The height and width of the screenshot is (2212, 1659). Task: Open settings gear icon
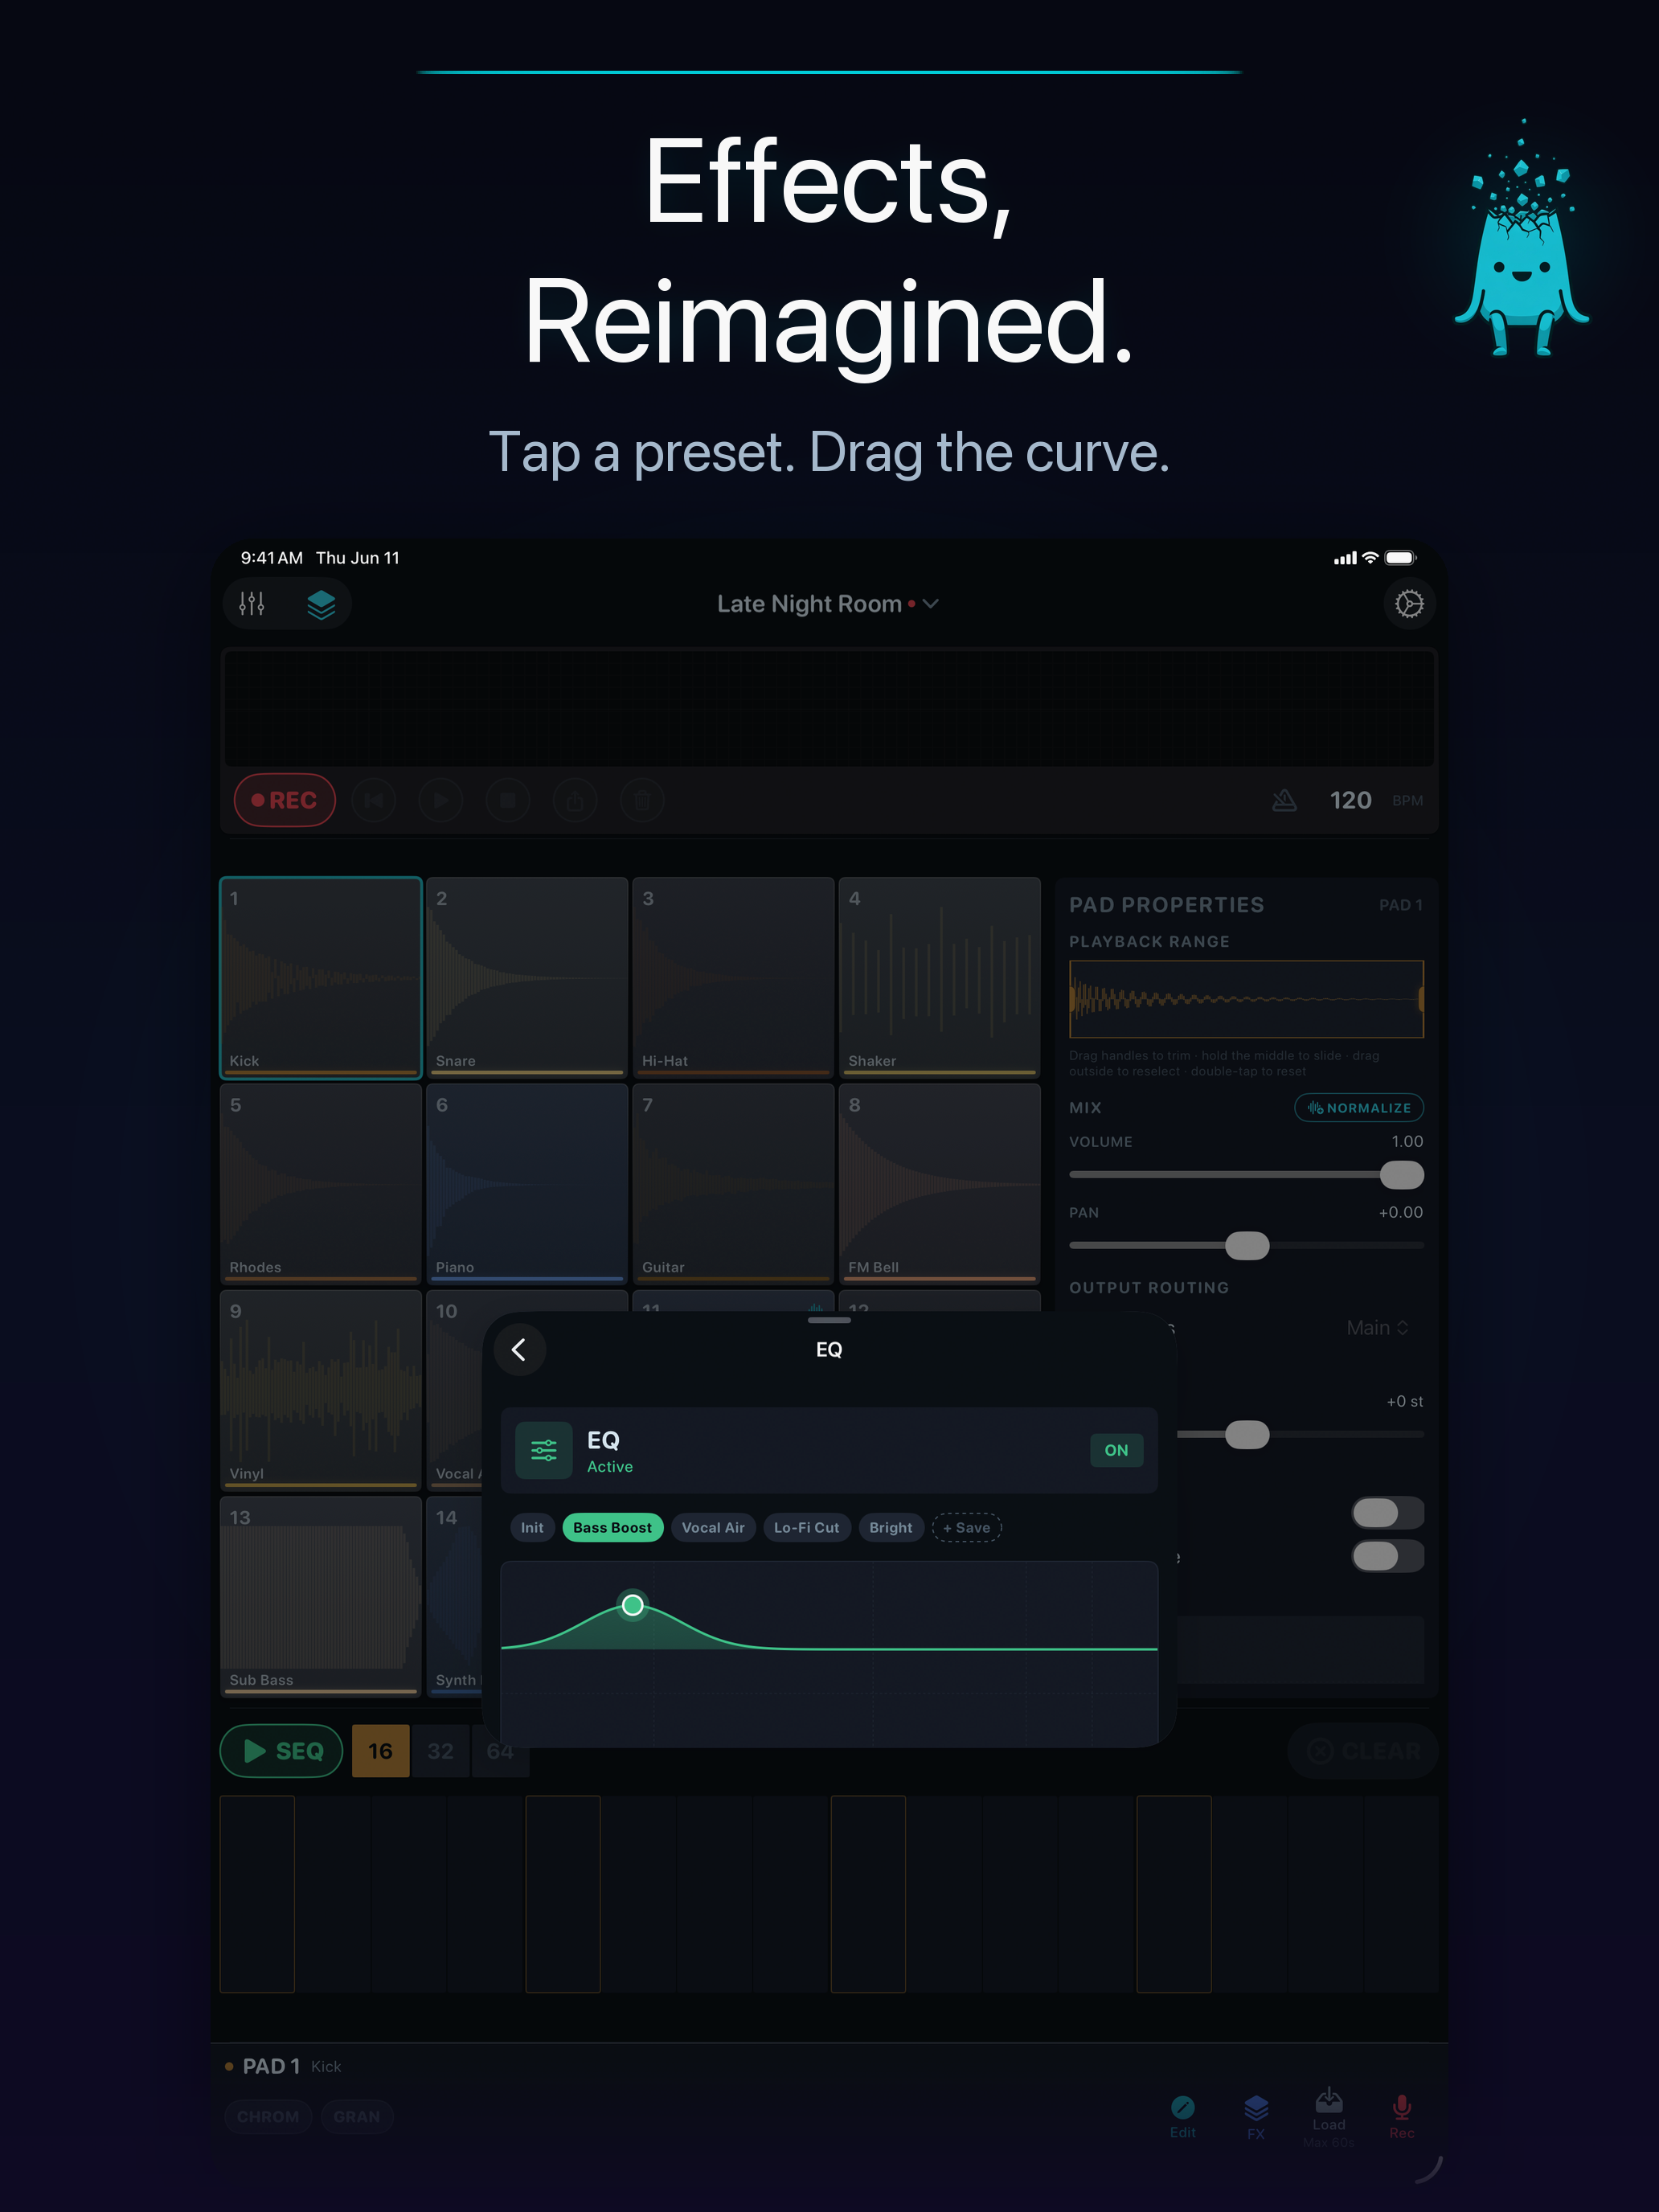tap(1409, 604)
